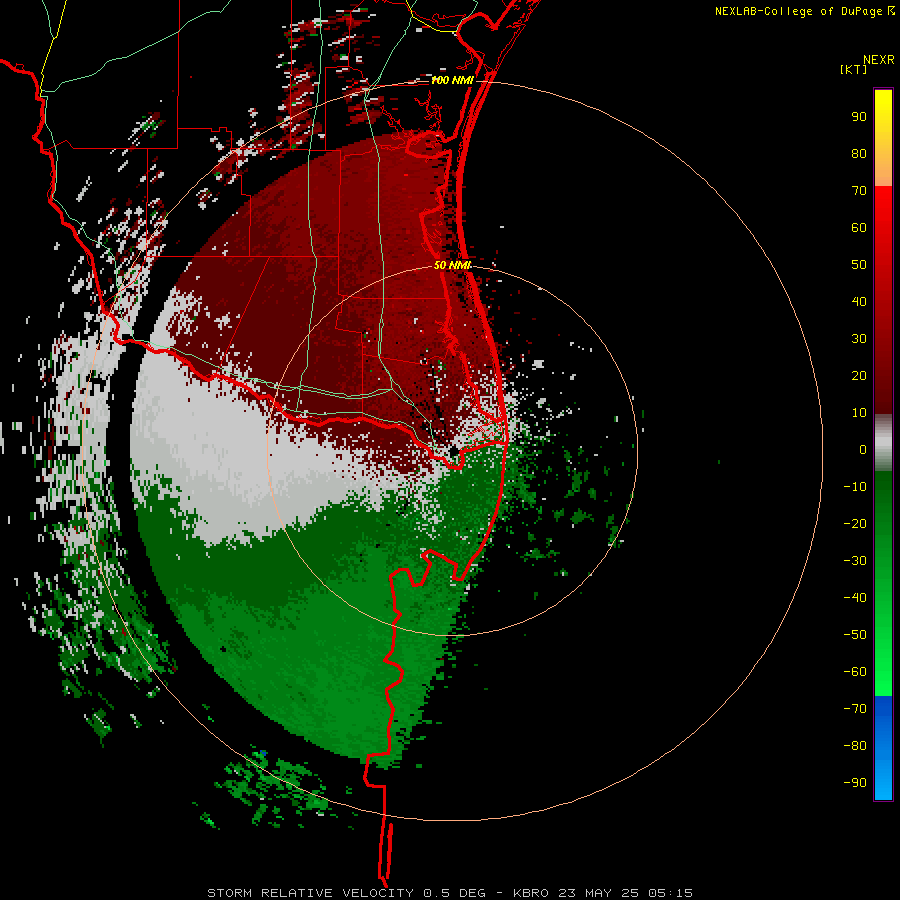The width and height of the screenshot is (900, 900).
Task: Click the 50 knot value on the scale
Action: pyautogui.click(x=859, y=265)
